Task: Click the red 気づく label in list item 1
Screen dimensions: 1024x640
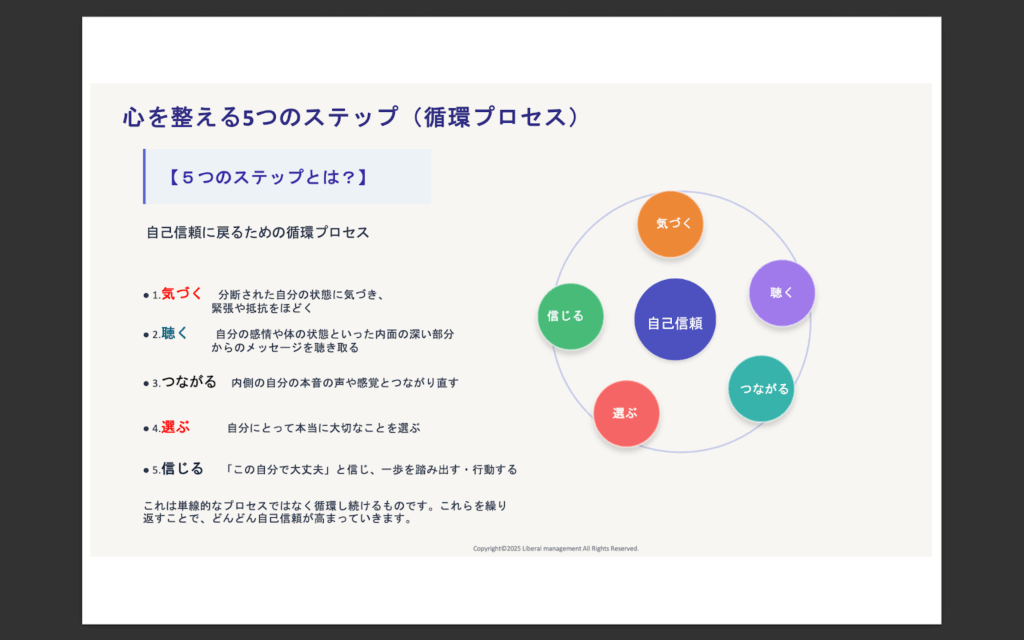Action: [182, 294]
